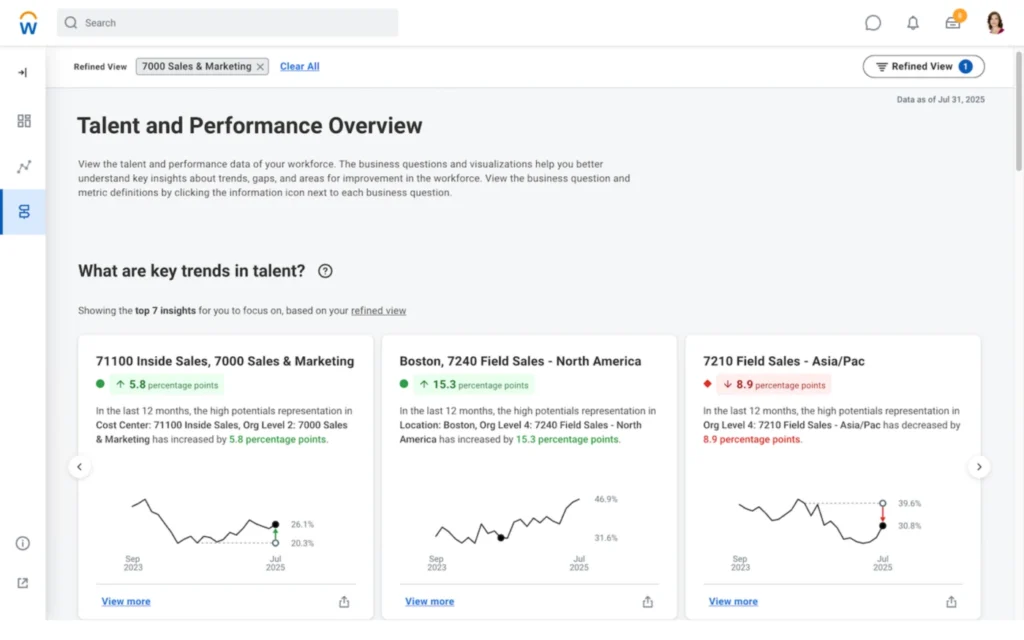The width and height of the screenshot is (1024, 640).
Task: Open the info icon at the sidebar bottom
Action: click(x=22, y=543)
